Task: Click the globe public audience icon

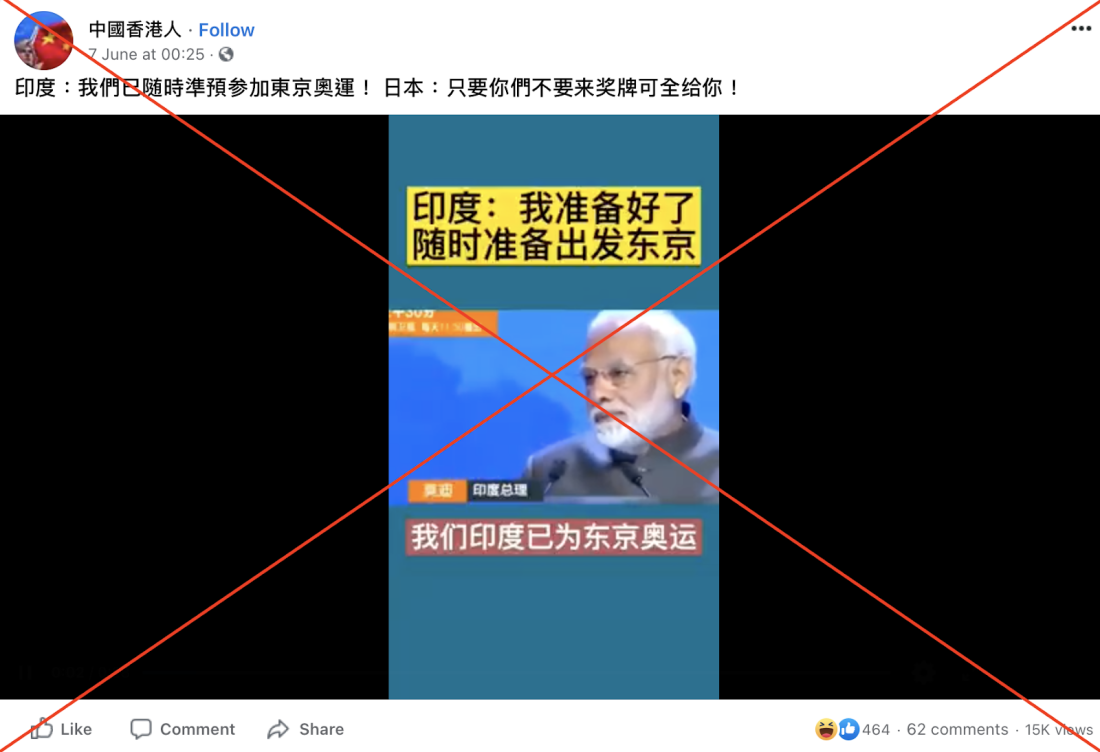Action: [226, 54]
